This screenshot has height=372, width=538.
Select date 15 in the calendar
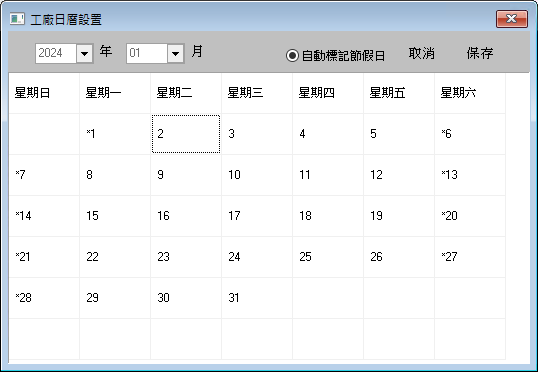click(x=115, y=216)
